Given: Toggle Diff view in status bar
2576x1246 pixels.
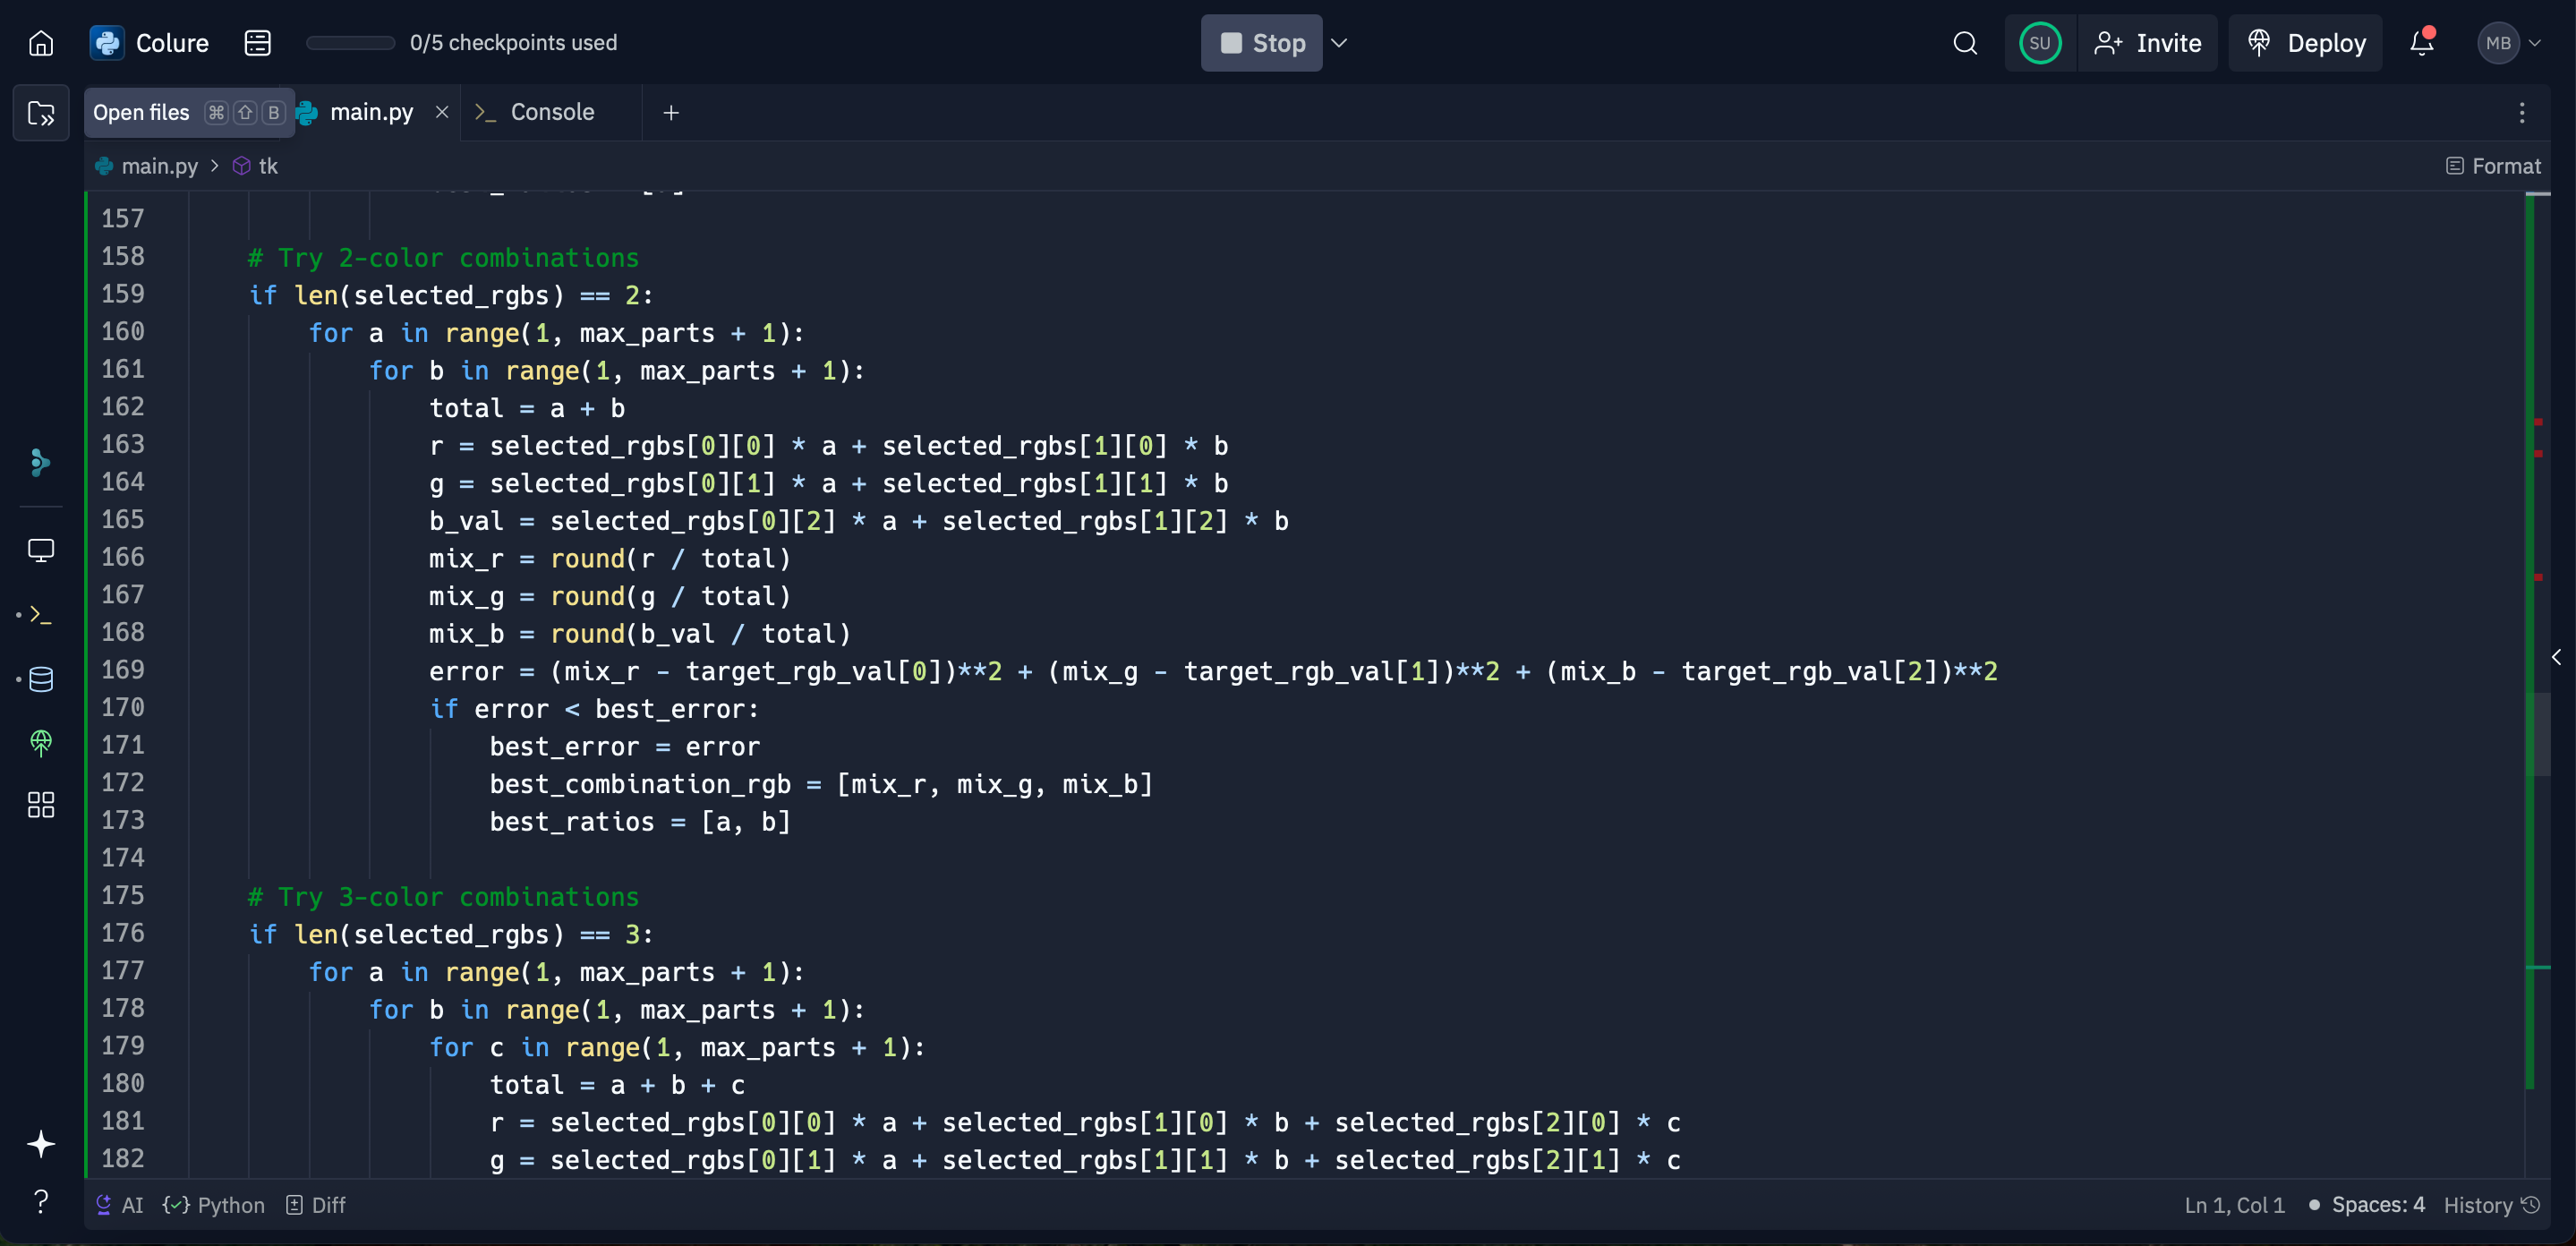Looking at the screenshot, I should pos(316,1205).
